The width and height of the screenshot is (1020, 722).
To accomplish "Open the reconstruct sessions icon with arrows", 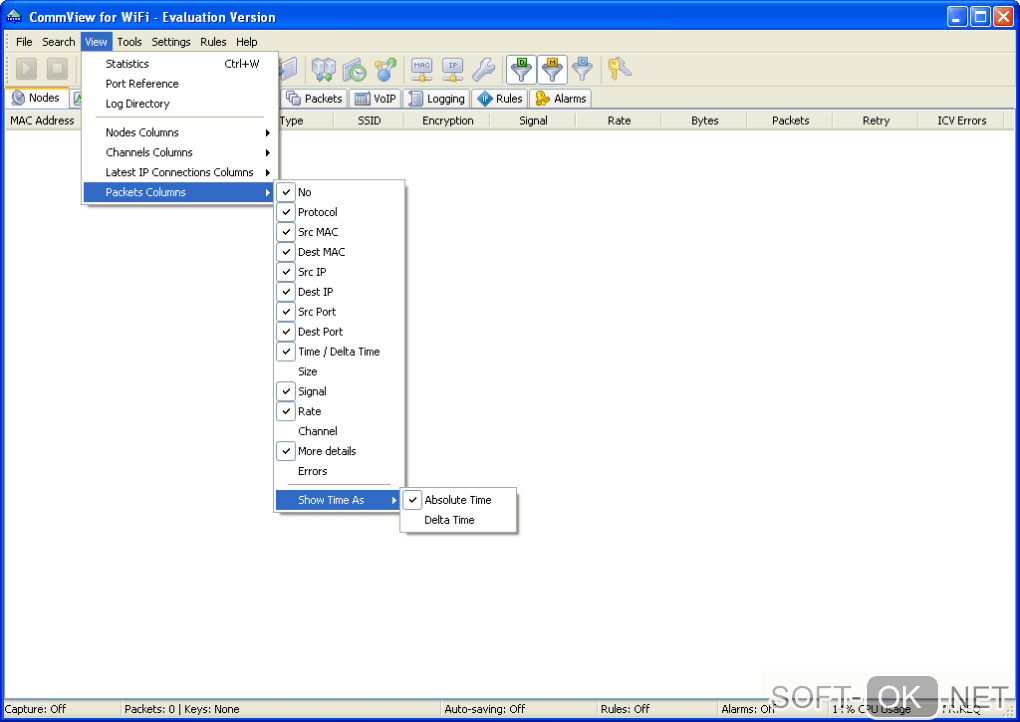I will [x=323, y=69].
